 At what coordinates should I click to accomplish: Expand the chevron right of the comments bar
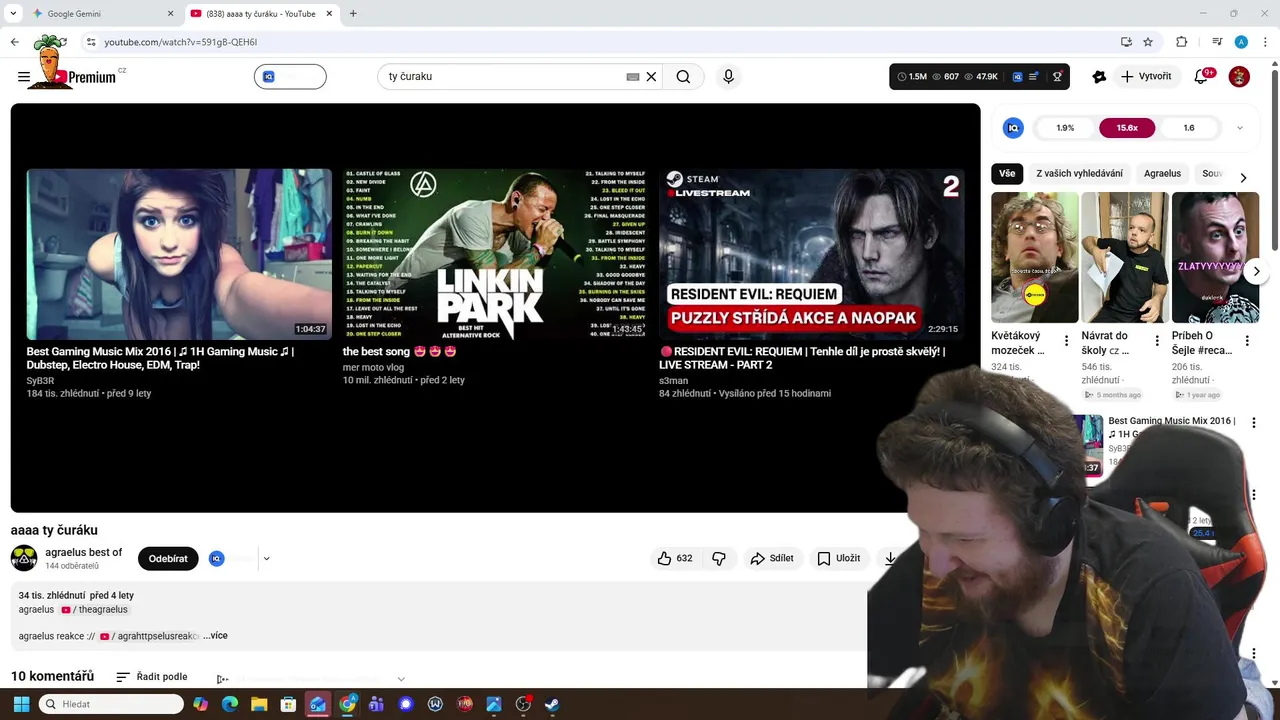coord(401,679)
